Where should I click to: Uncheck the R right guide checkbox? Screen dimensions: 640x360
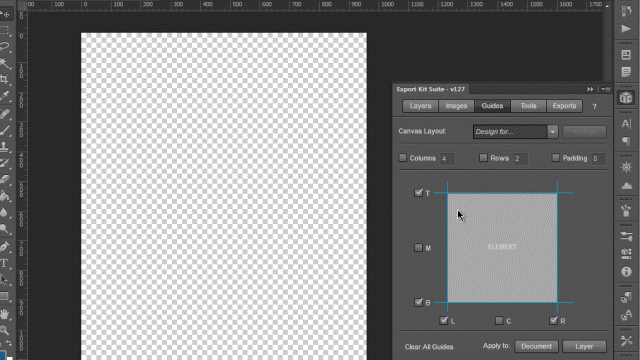click(553, 320)
